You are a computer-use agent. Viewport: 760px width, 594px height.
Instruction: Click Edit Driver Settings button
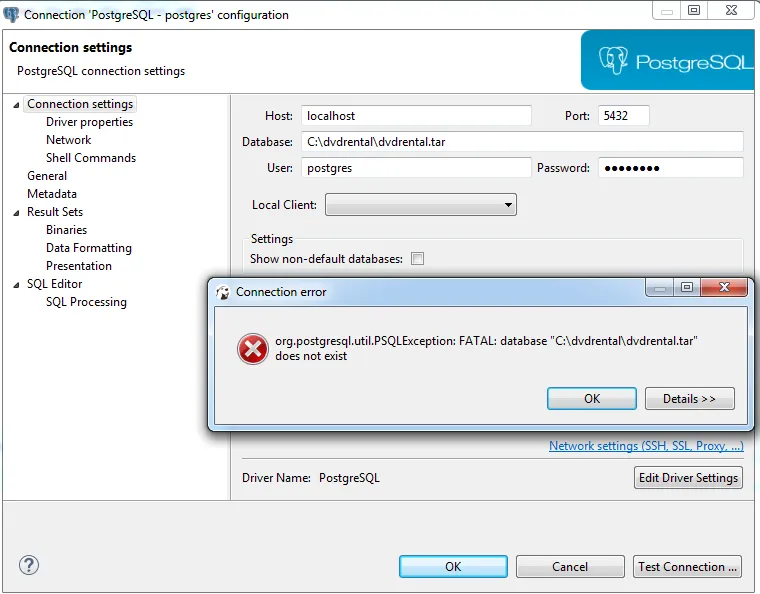[x=688, y=478]
